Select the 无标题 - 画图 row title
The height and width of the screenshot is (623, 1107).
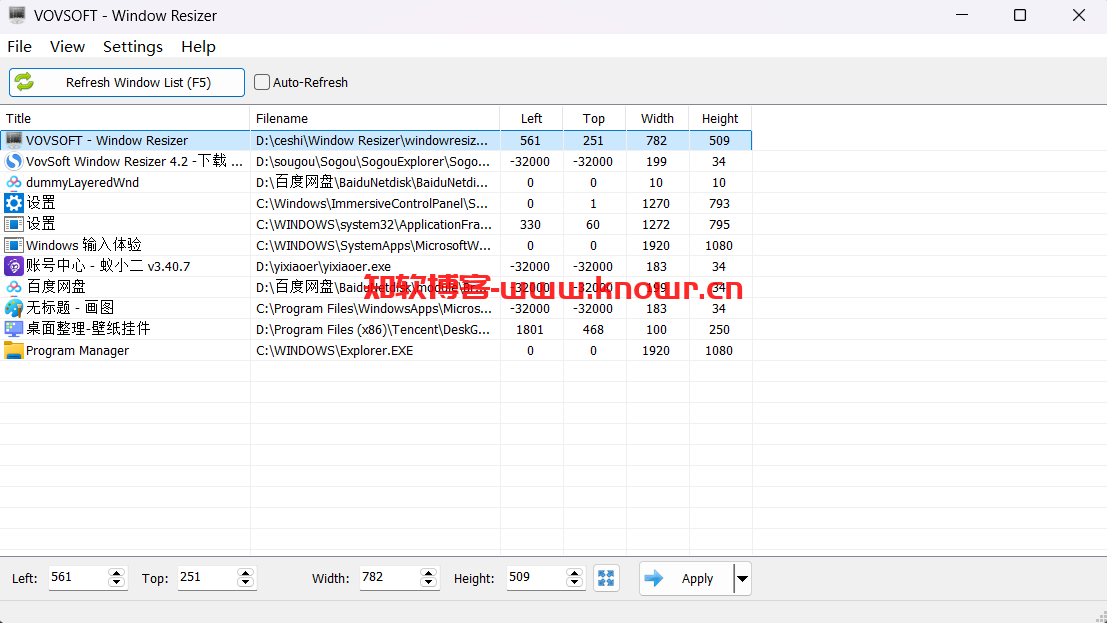70,308
